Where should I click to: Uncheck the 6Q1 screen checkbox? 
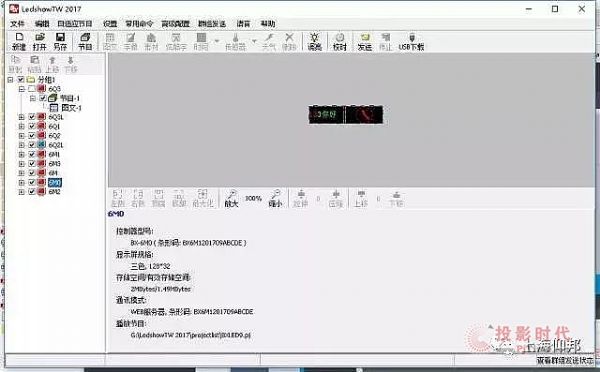coord(32,126)
